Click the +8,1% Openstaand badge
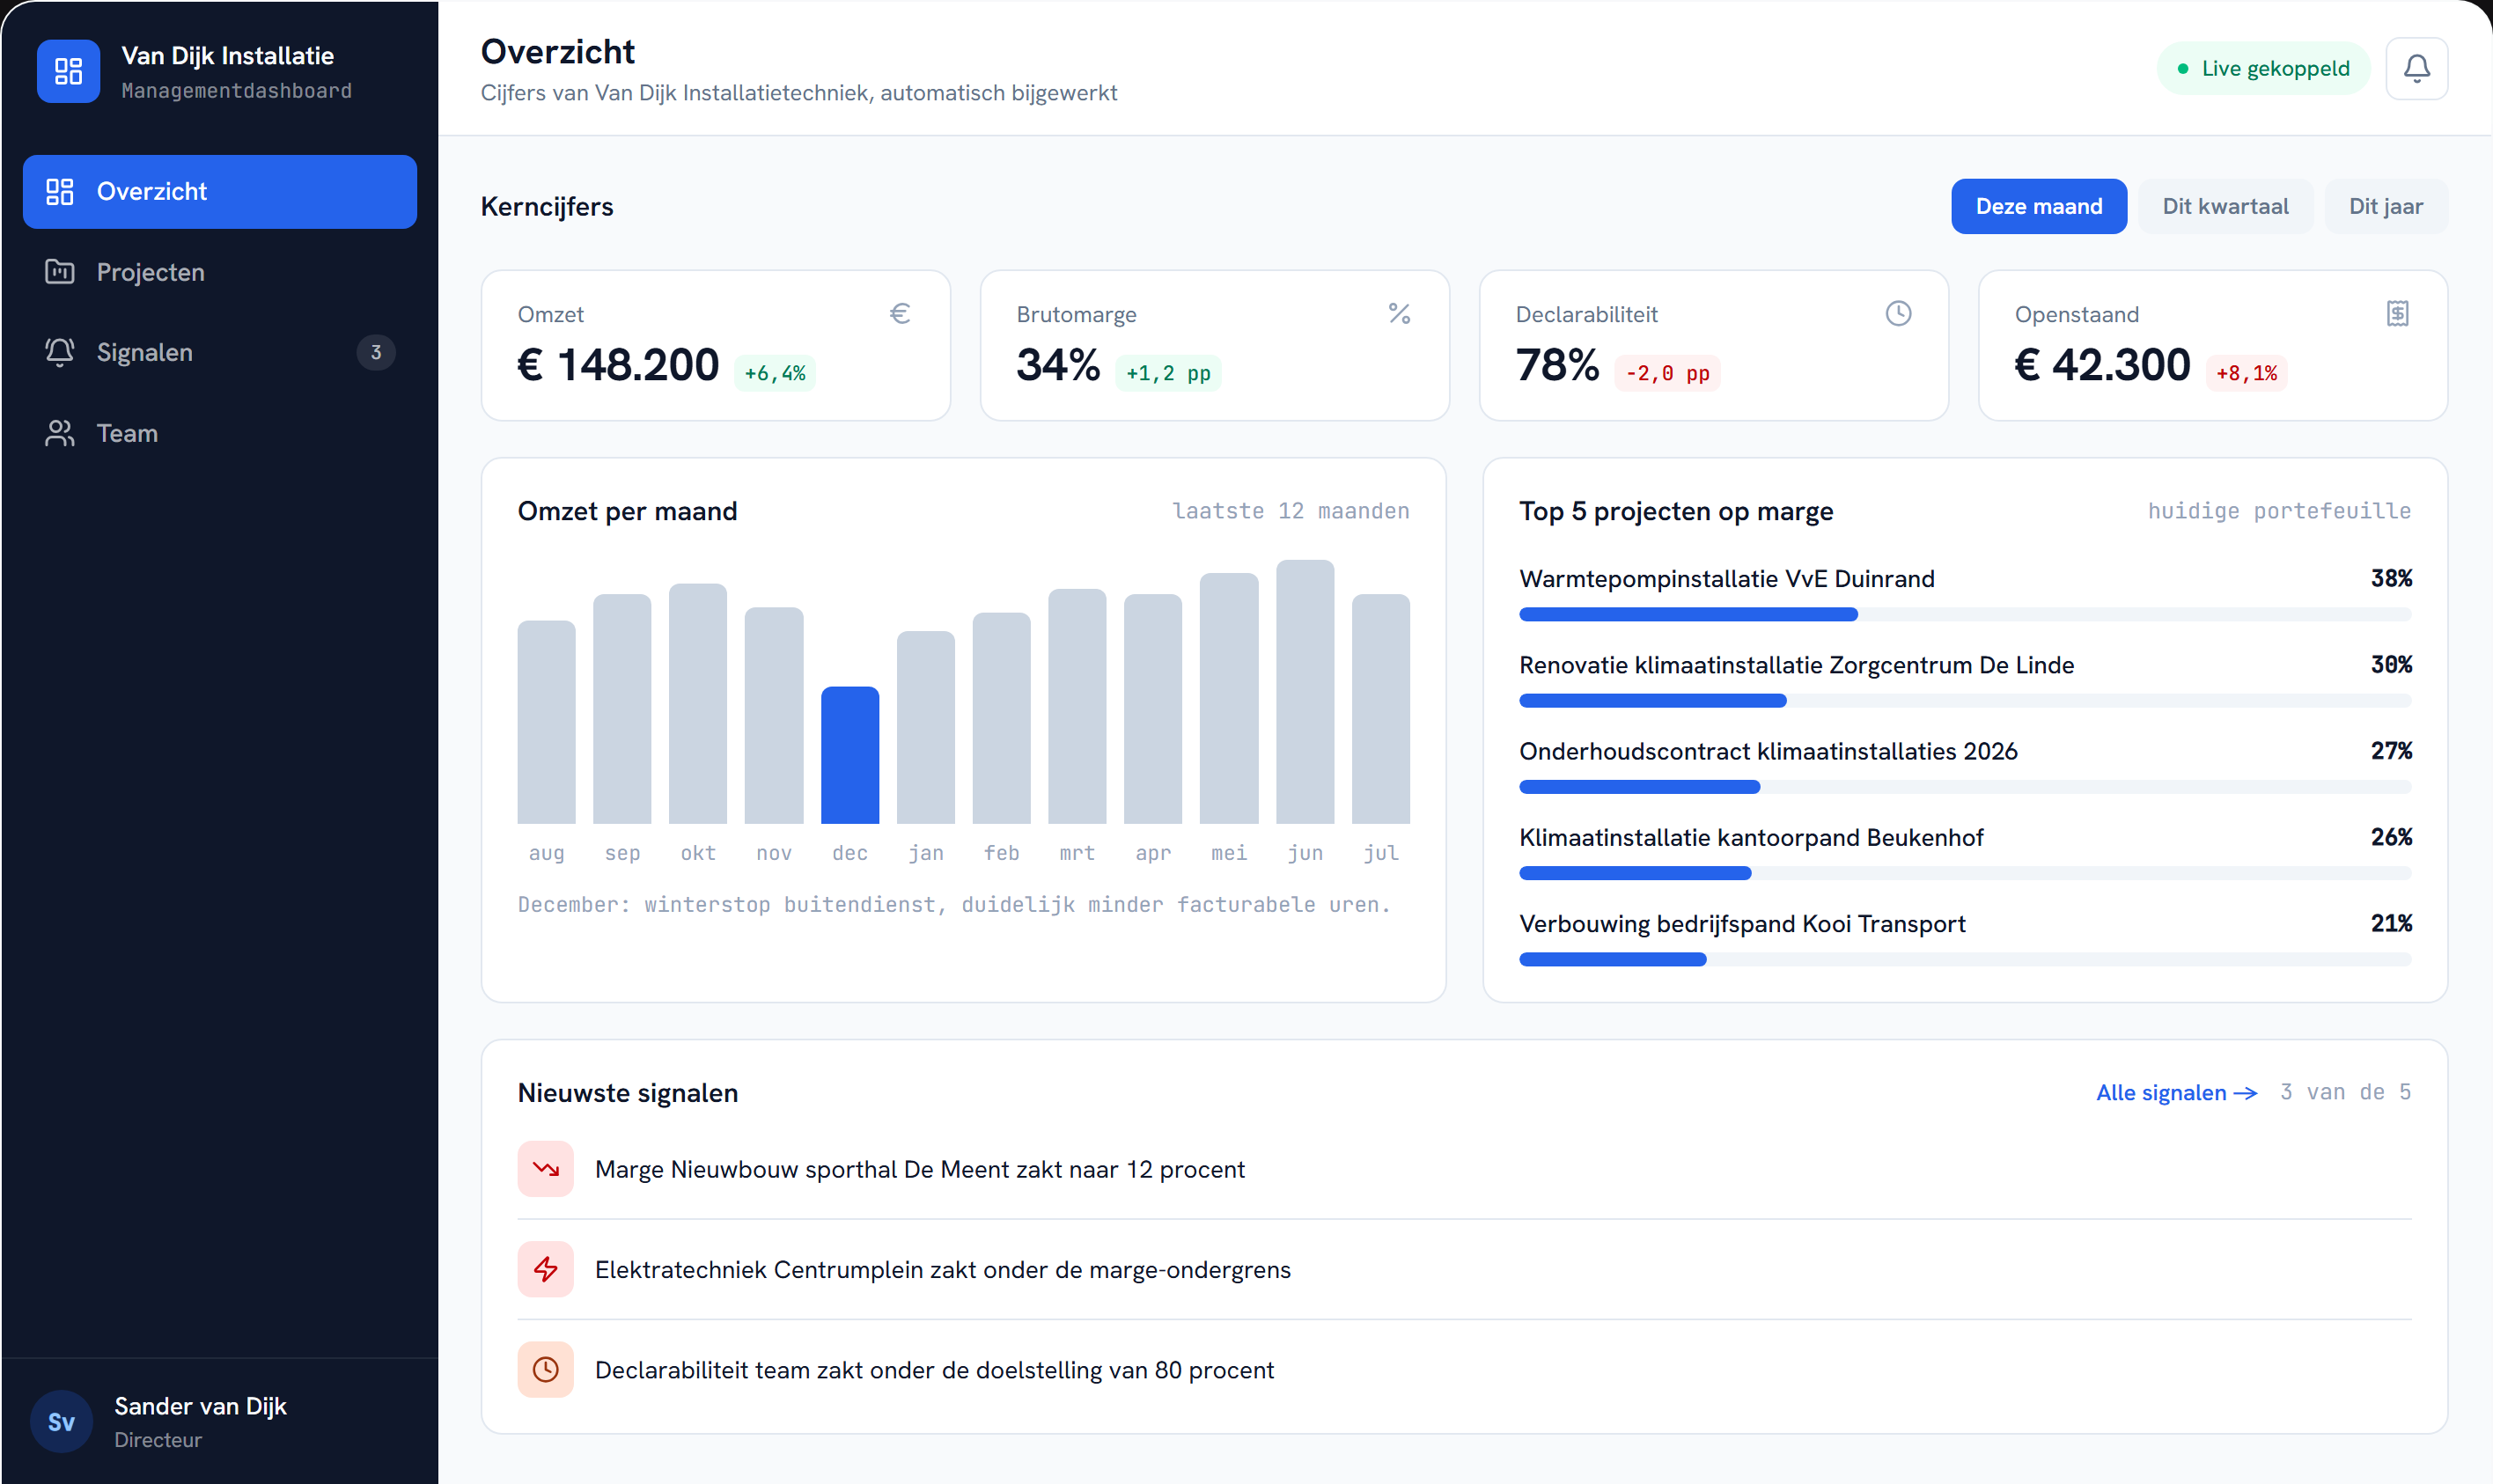This screenshot has height=1484, width=2493. tap(2246, 373)
